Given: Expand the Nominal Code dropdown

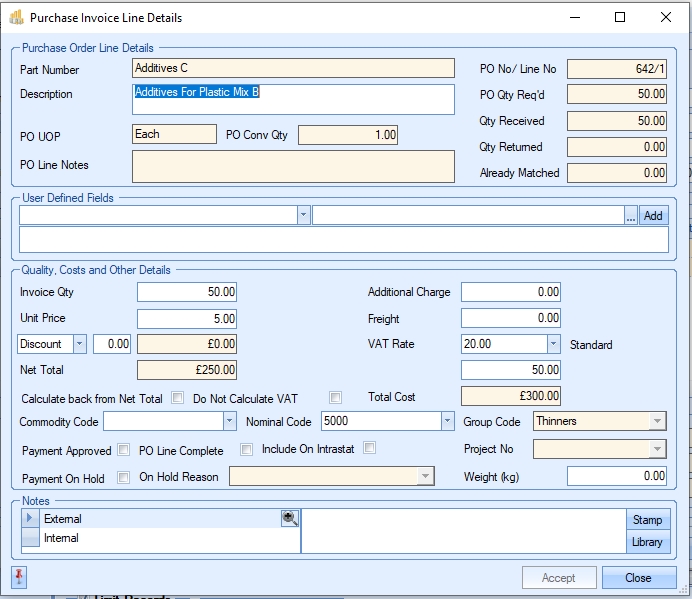Looking at the screenshot, I should tap(447, 421).
